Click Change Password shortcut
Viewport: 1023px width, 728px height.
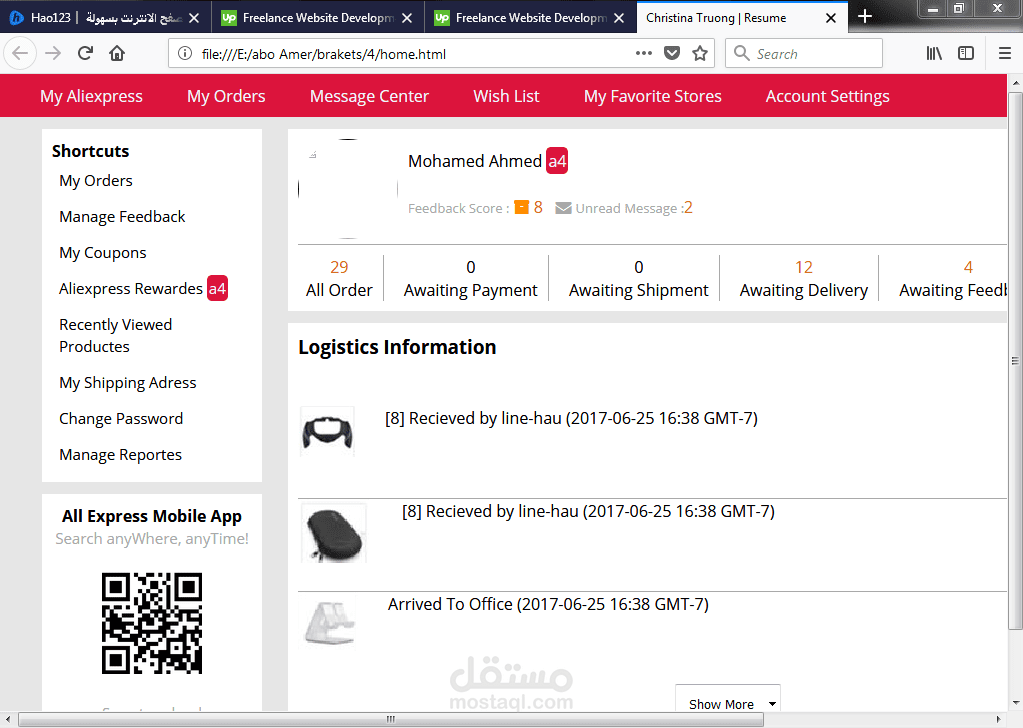(121, 419)
